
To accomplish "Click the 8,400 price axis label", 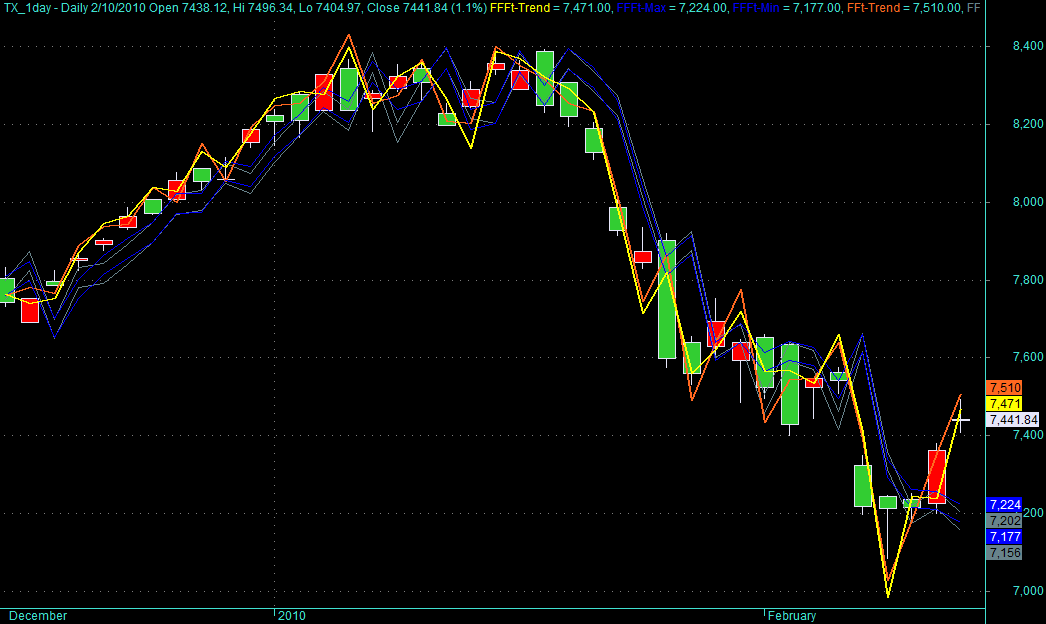I will click(x=1028, y=46).
